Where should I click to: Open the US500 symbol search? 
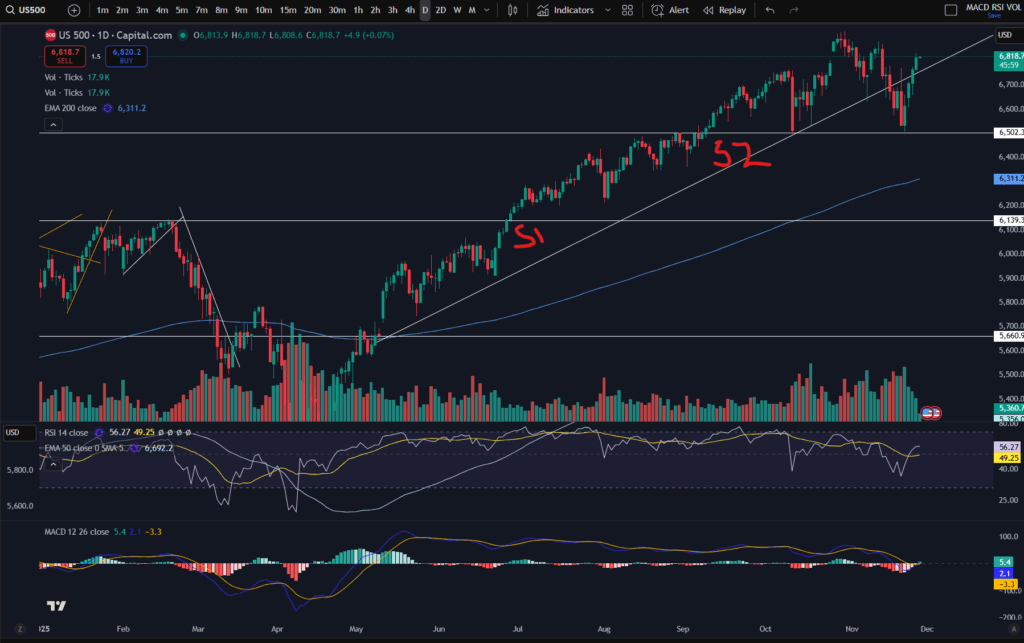(26, 10)
